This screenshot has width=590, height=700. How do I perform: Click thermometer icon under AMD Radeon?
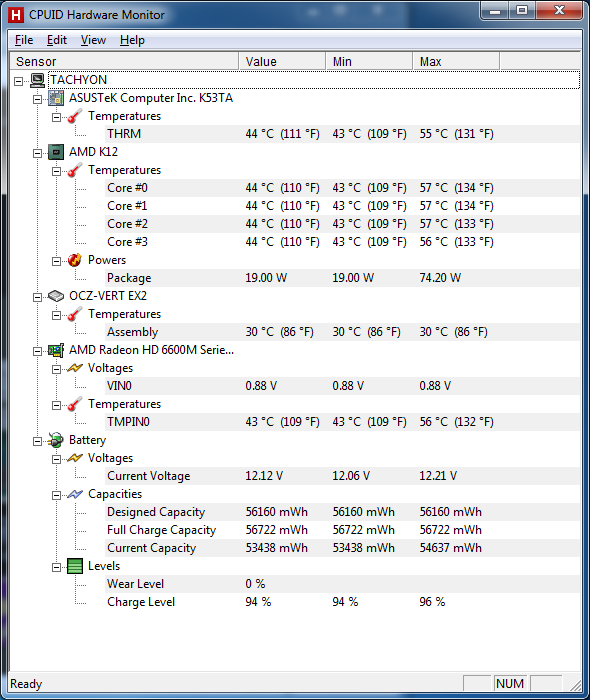(x=75, y=404)
